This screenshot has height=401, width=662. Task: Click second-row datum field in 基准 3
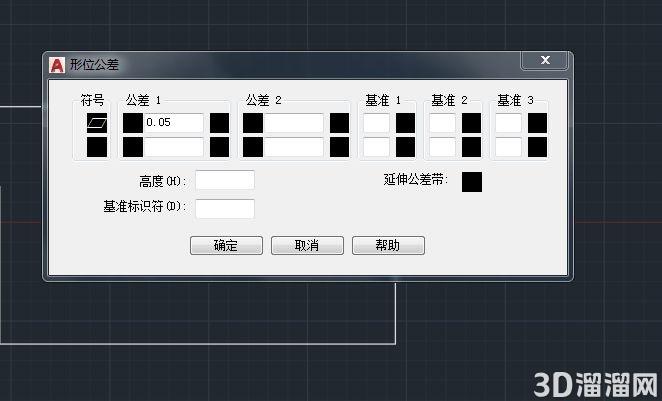[x=508, y=147]
